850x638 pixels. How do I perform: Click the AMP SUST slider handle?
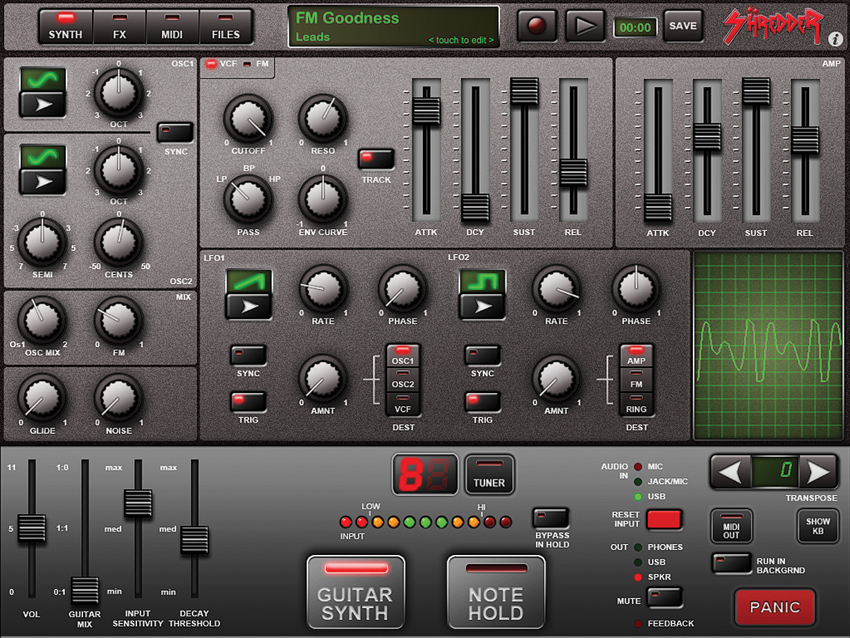756,91
